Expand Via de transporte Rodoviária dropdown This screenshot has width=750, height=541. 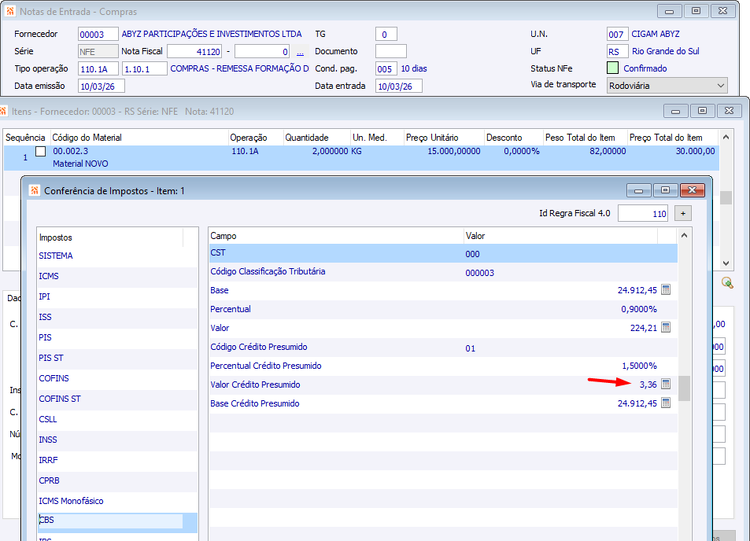(721, 86)
